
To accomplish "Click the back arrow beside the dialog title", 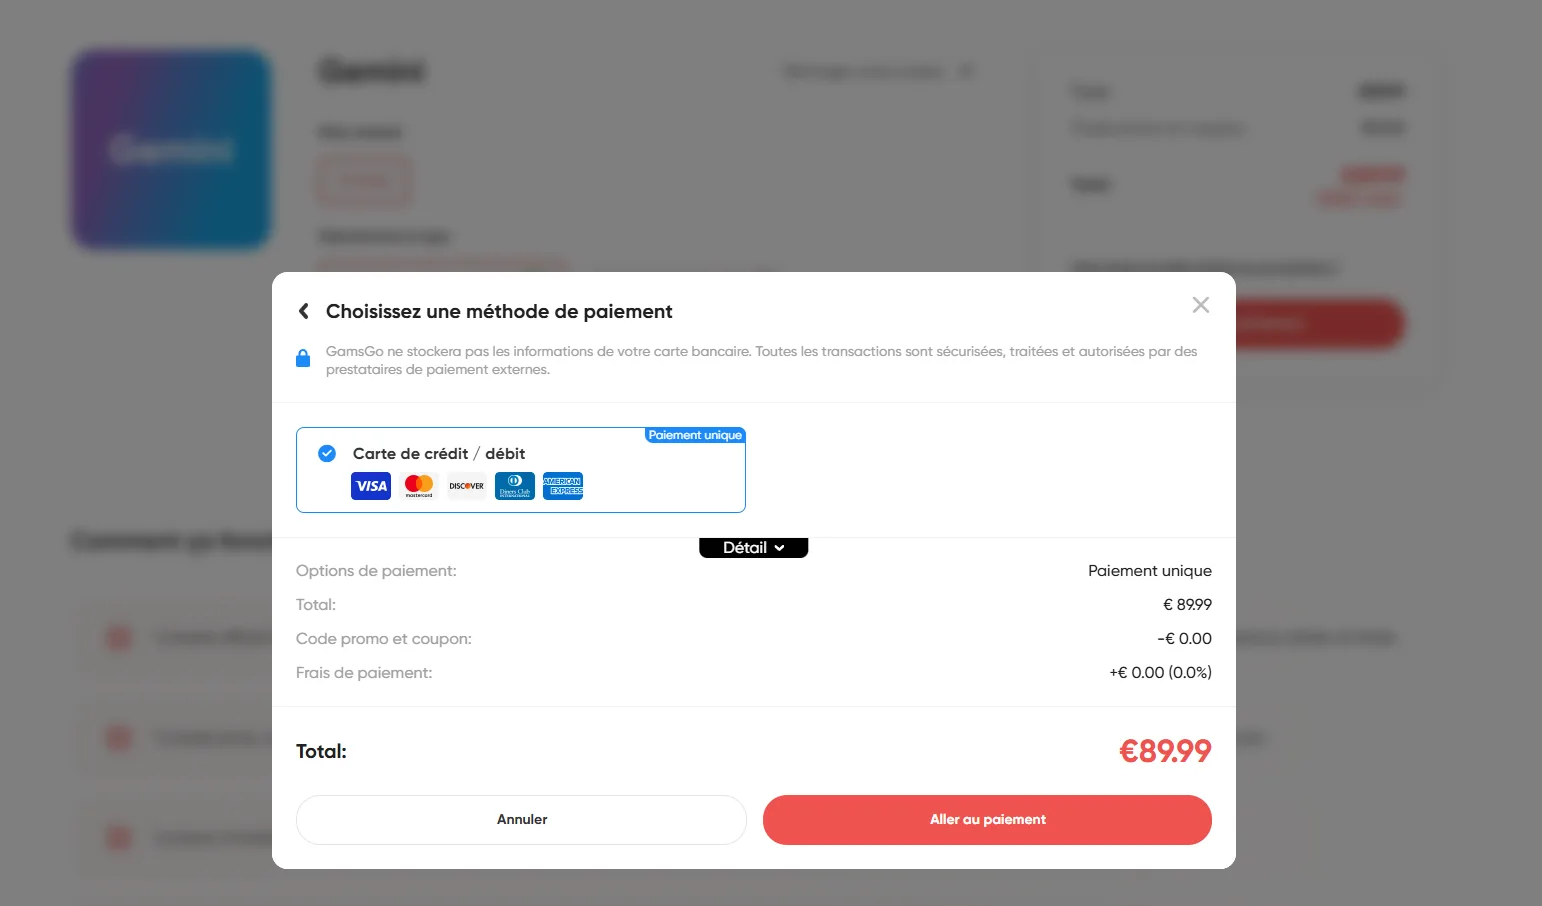I will [303, 311].
